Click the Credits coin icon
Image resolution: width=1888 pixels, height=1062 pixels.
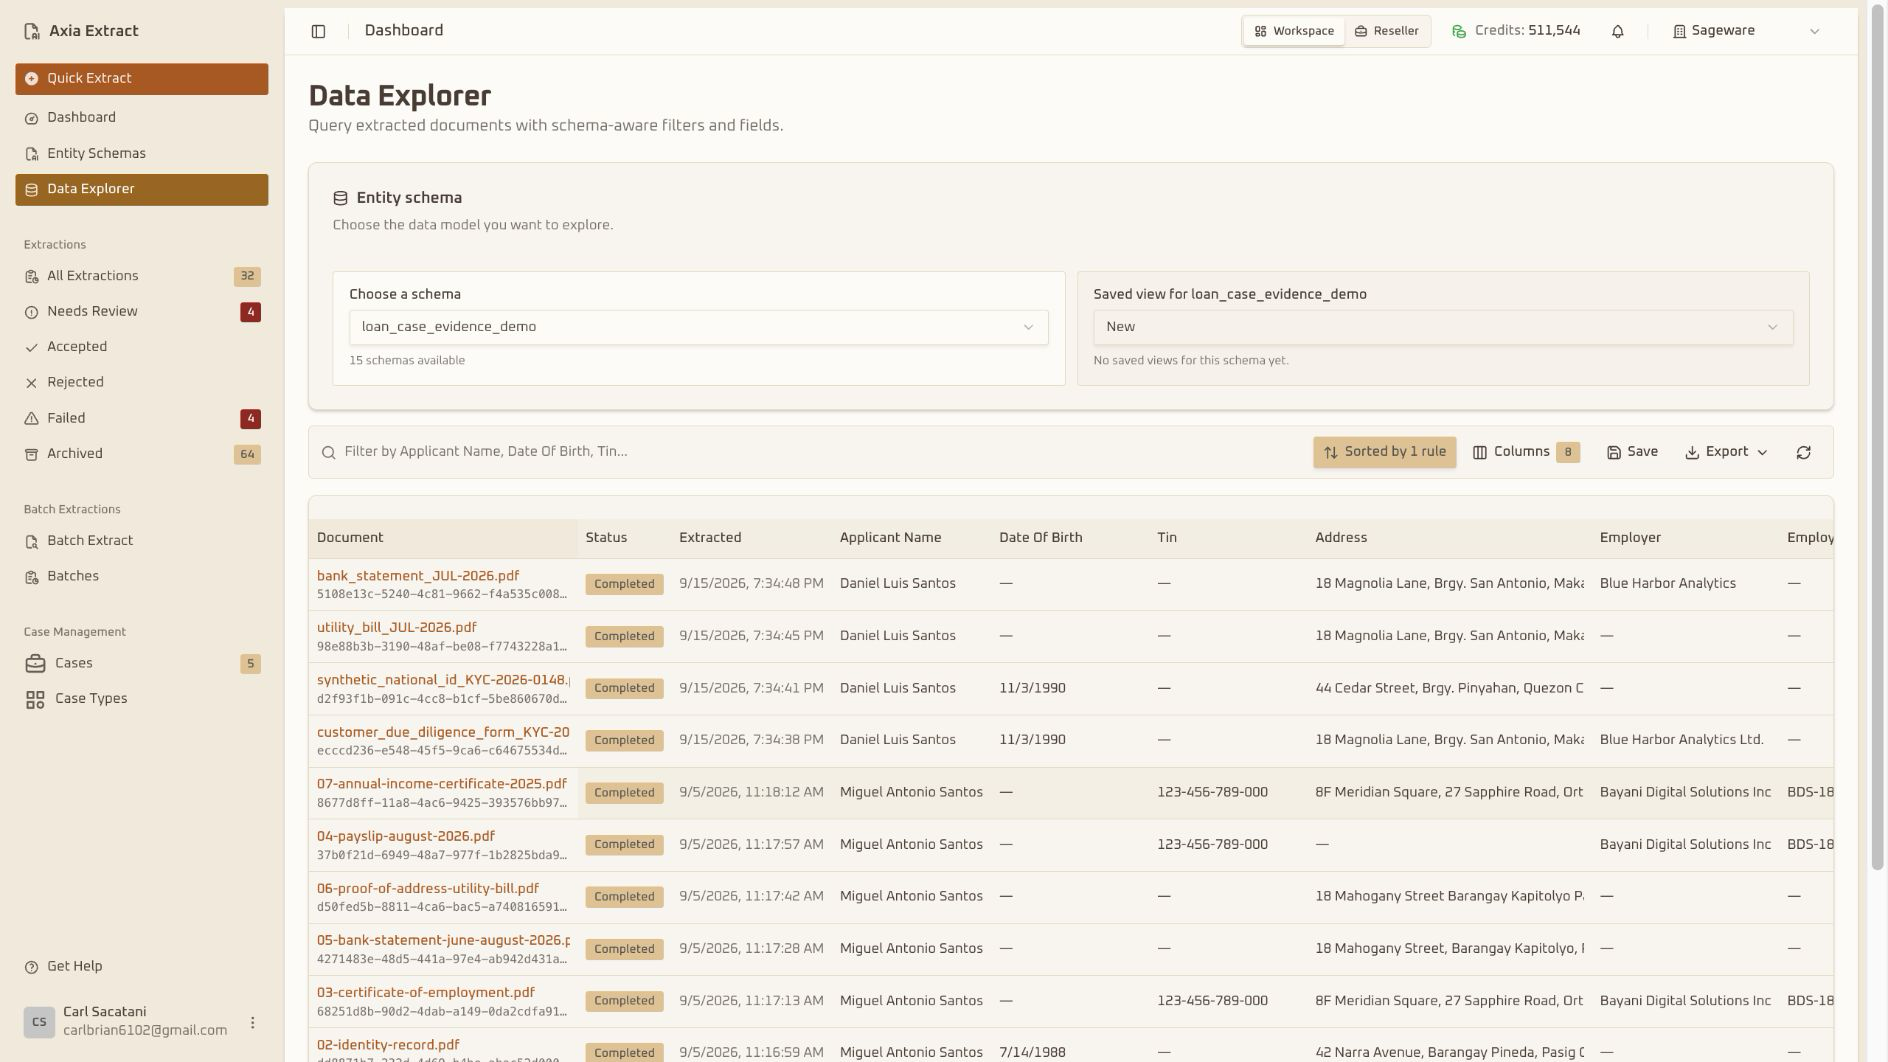(x=1459, y=31)
